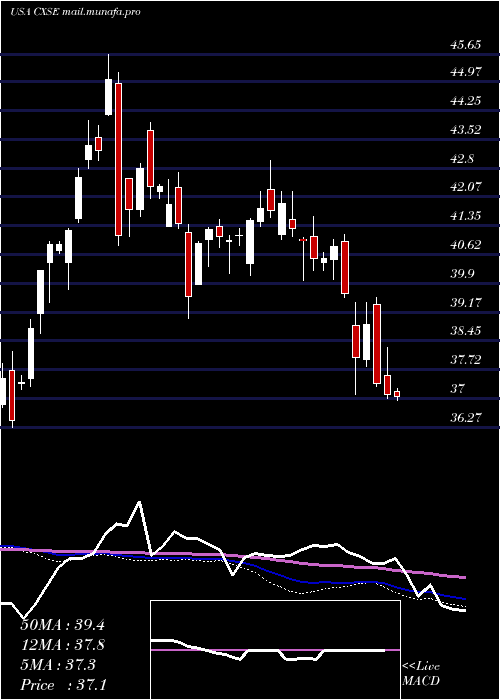Click the 44.97 price axis label
The width and height of the screenshot is (500, 700).
[465, 72]
